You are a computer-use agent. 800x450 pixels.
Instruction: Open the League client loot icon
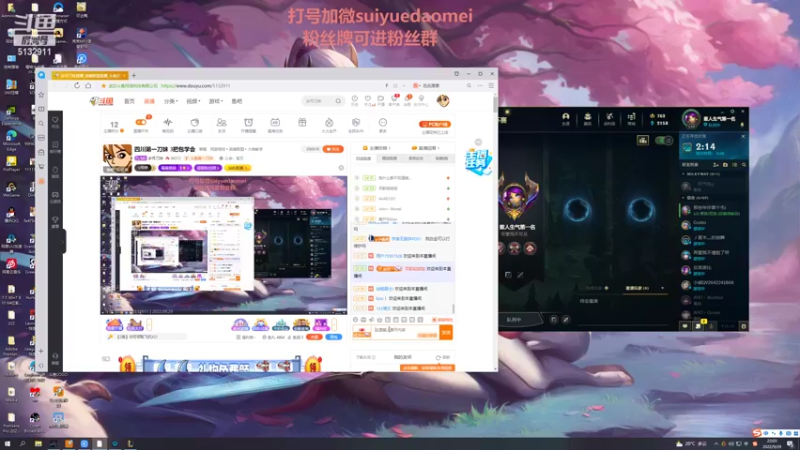609,117
